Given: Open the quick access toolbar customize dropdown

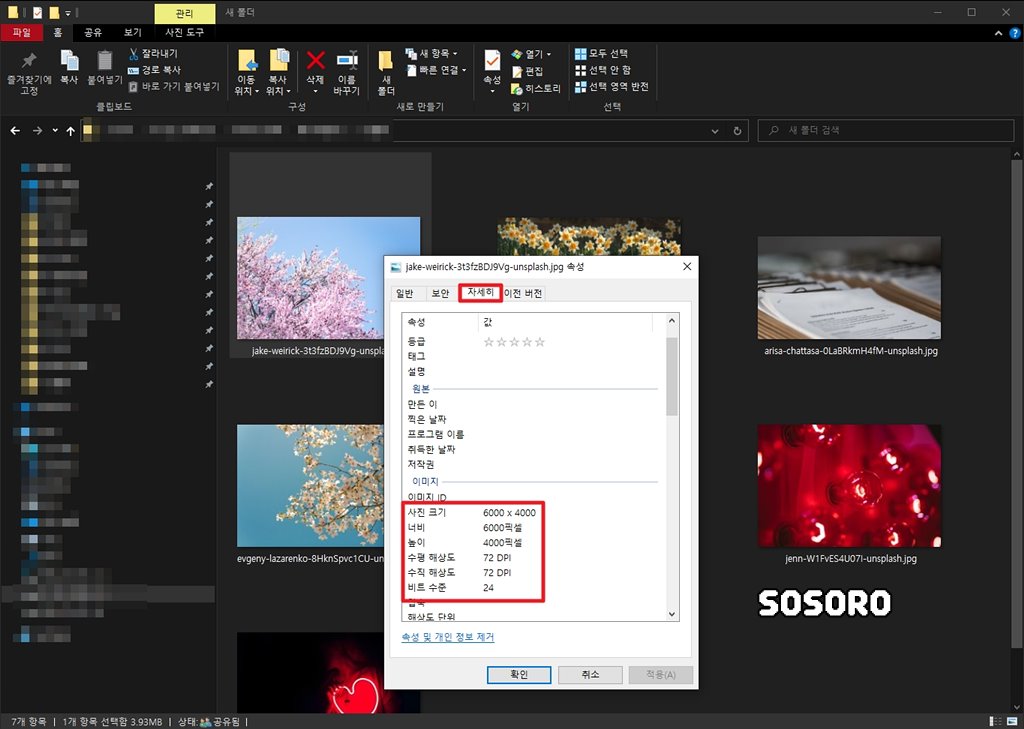Looking at the screenshot, I should [68, 13].
